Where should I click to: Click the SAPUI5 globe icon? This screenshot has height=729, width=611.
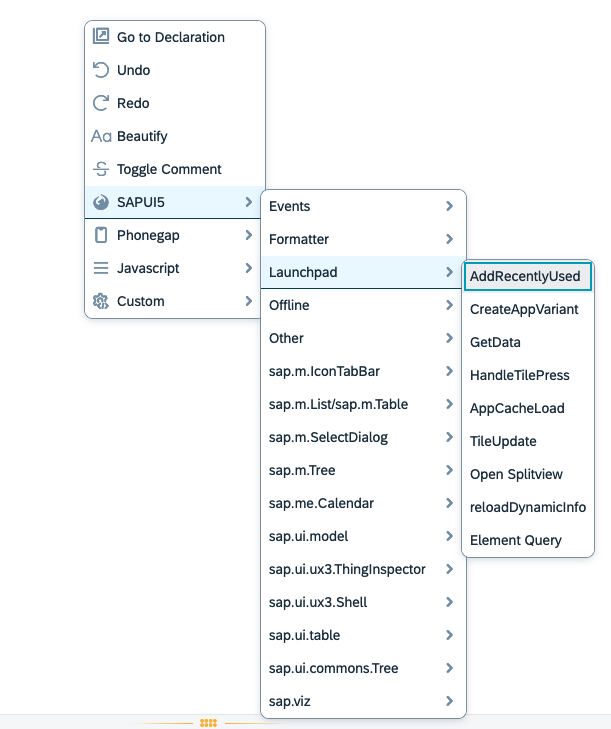click(x=101, y=202)
